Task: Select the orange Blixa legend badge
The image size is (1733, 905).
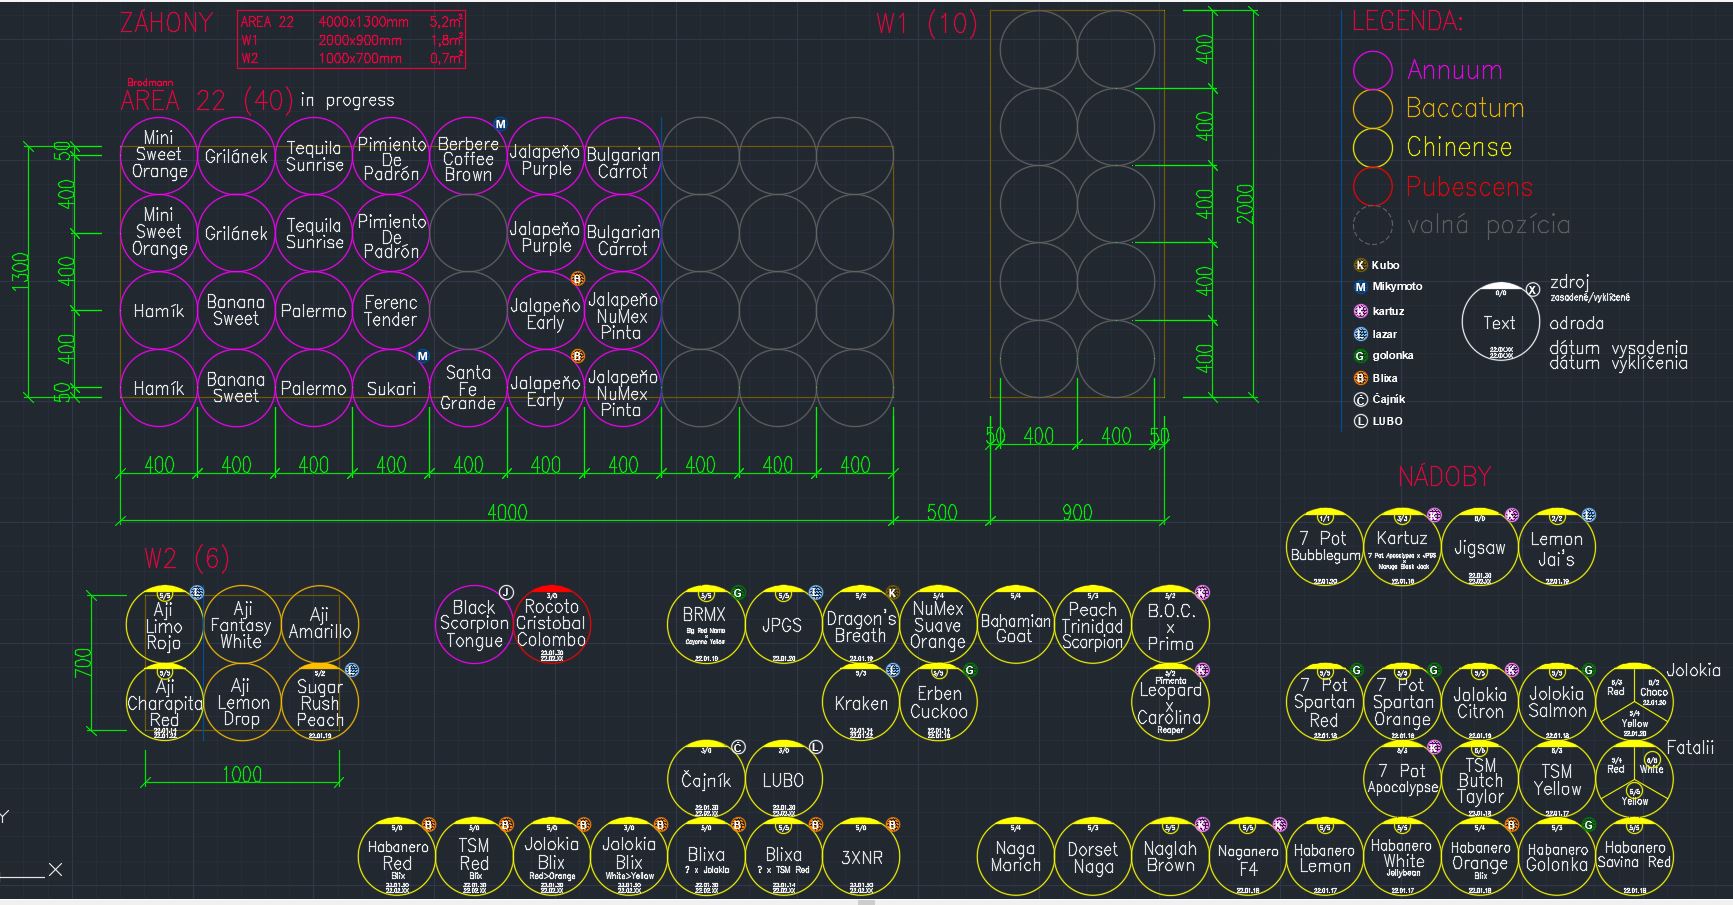Action: click(x=1360, y=378)
